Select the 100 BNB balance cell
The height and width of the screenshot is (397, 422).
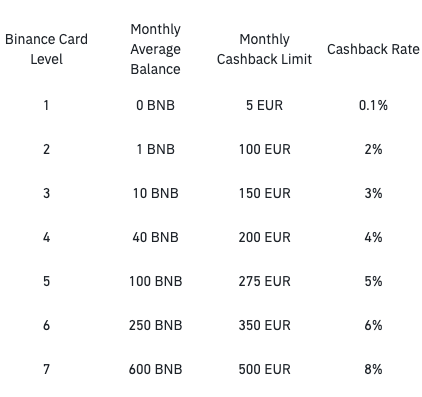tap(155, 281)
